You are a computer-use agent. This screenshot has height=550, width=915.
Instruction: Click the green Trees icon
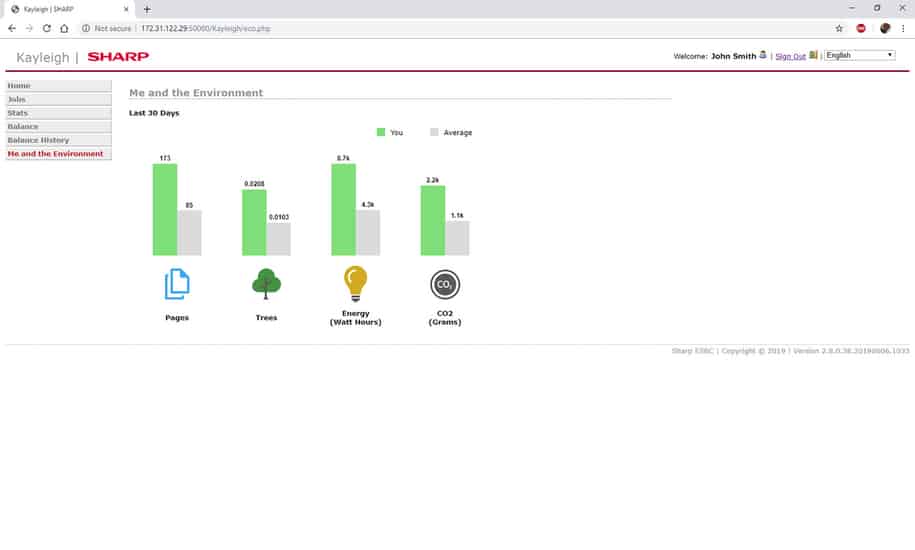(266, 284)
